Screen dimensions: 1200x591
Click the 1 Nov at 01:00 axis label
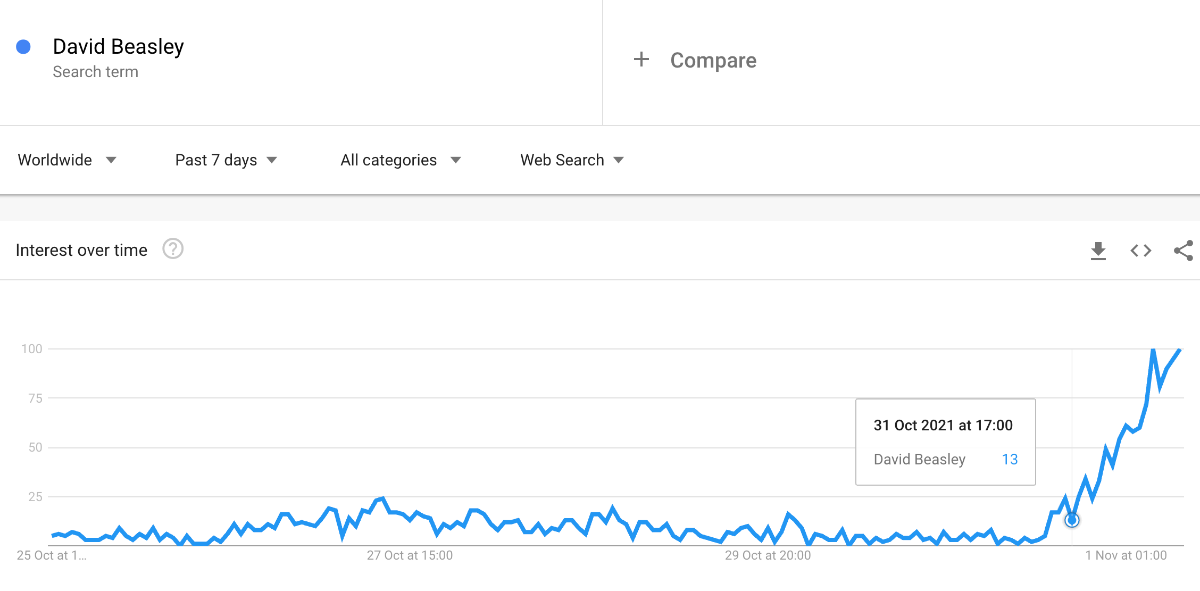pos(1125,555)
